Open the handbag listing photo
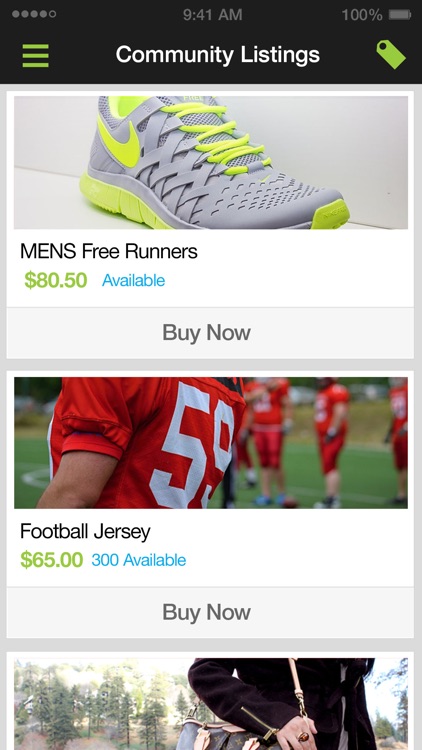The height and width of the screenshot is (750, 422). tap(211, 704)
